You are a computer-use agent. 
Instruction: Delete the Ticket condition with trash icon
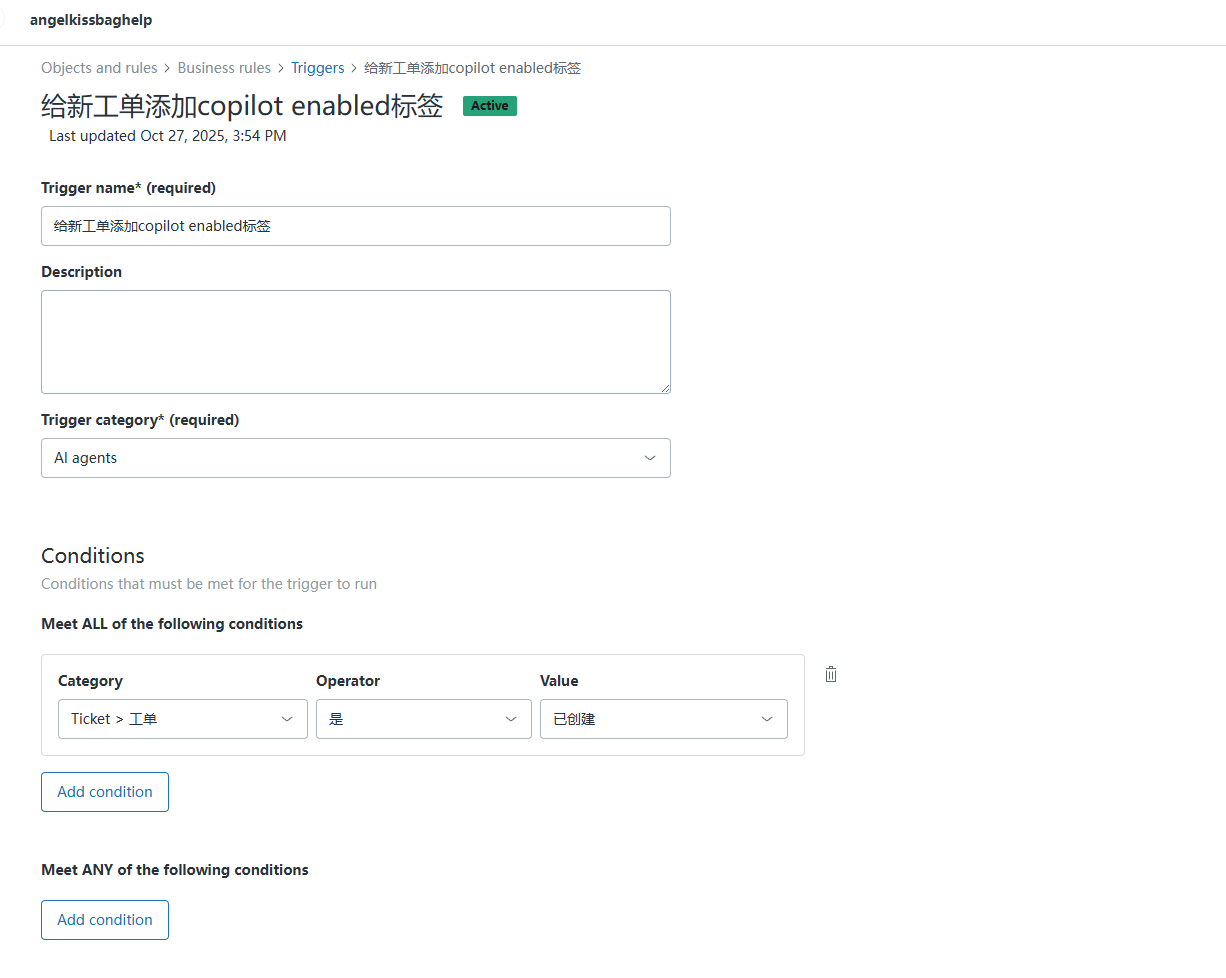tap(830, 675)
